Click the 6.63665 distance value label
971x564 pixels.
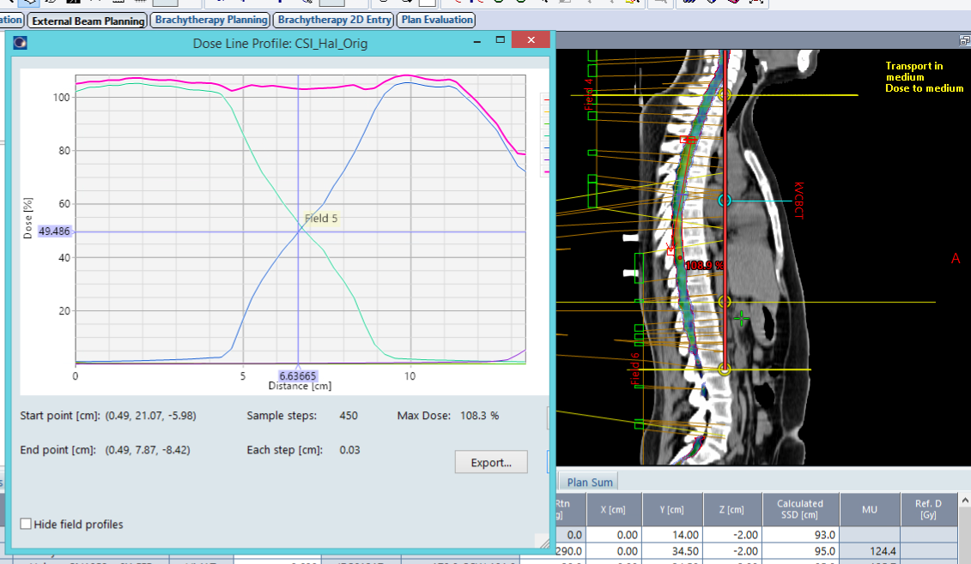pyautogui.click(x=298, y=376)
